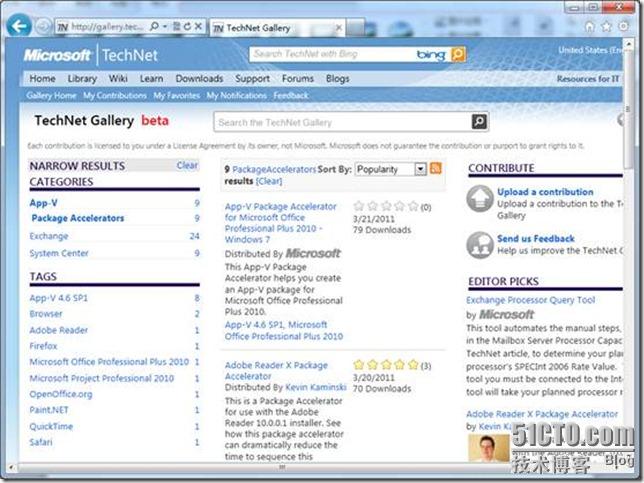Open the Support menu item
Viewport: 644px width, 483px height.
(x=253, y=78)
